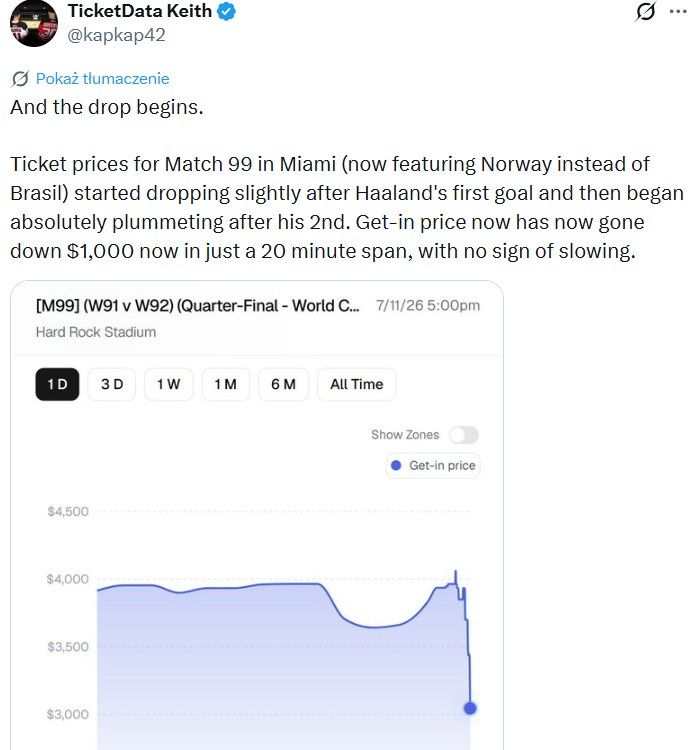The image size is (694, 750).
Task: Open the three-dot more options menu
Action: [678, 11]
